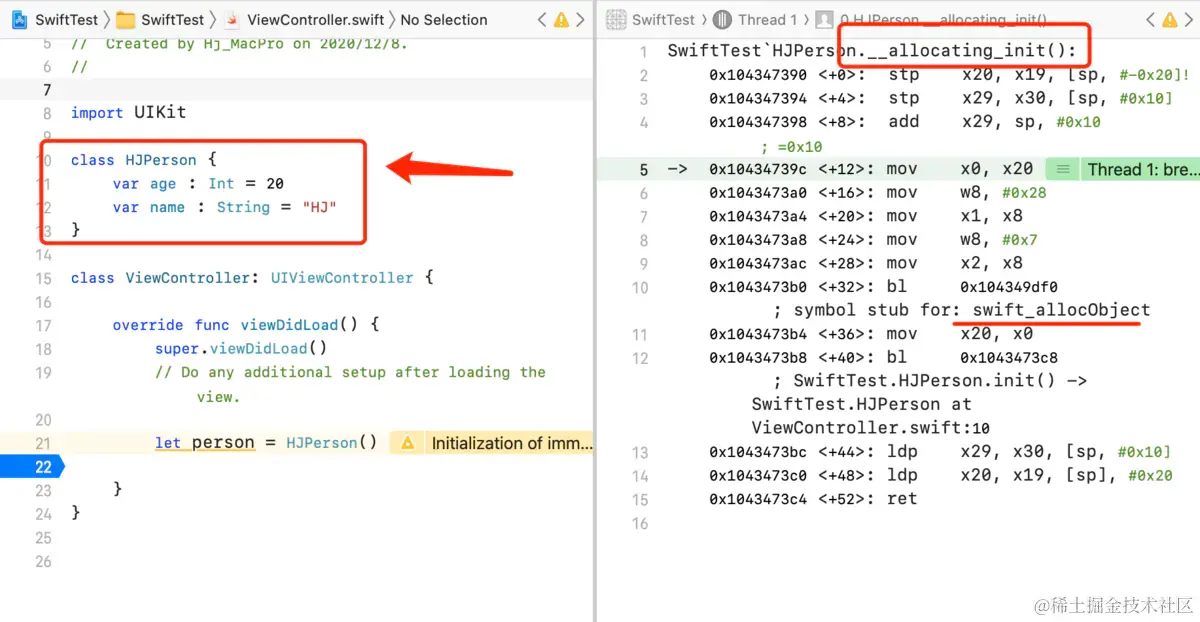Click 'super.viewDidLoad()' call
This screenshot has height=622, width=1200.
[241, 348]
